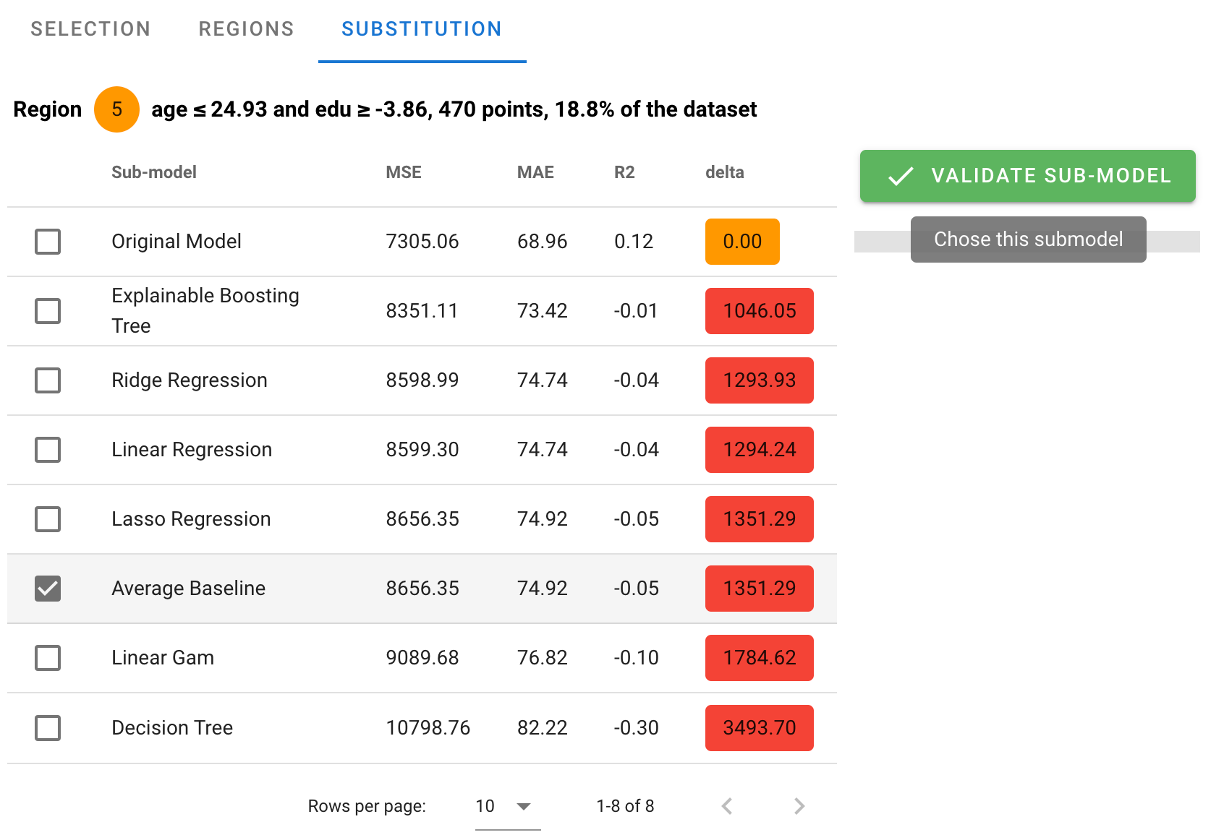Sort by the delta column header

pyautogui.click(x=725, y=172)
